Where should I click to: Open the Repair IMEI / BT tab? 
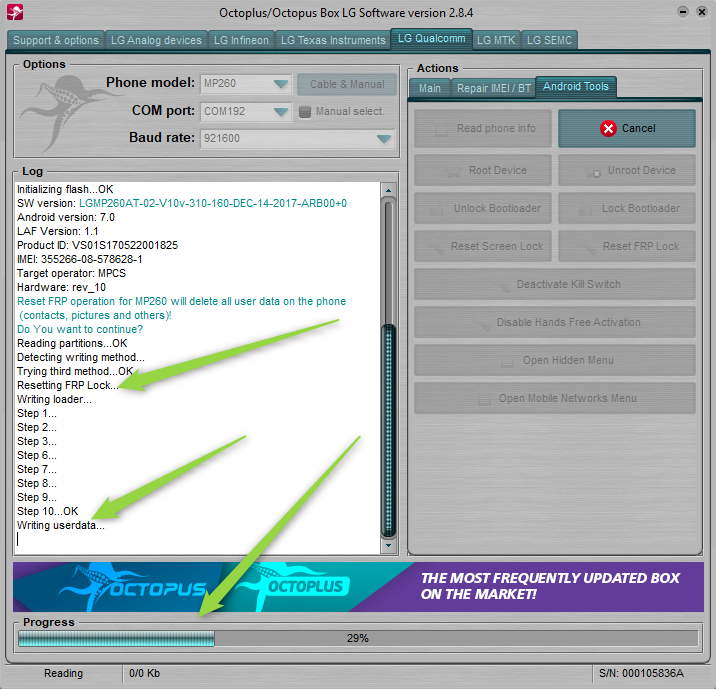pos(494,88)
